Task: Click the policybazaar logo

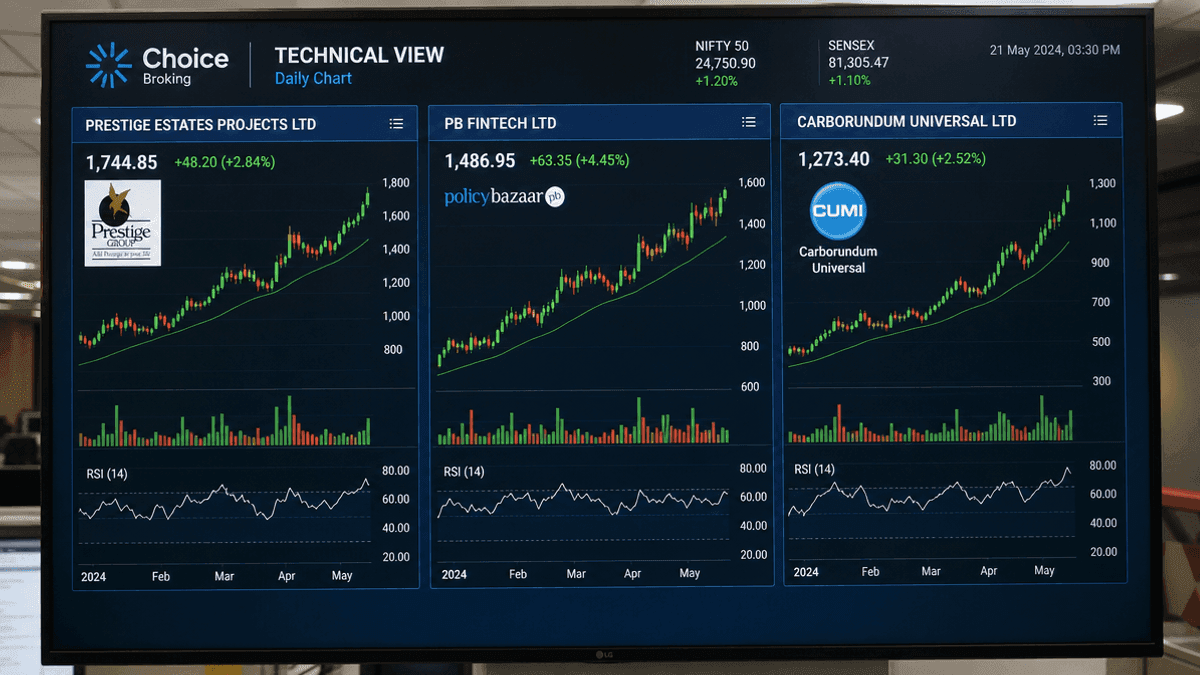Action: tap(505, 197)
